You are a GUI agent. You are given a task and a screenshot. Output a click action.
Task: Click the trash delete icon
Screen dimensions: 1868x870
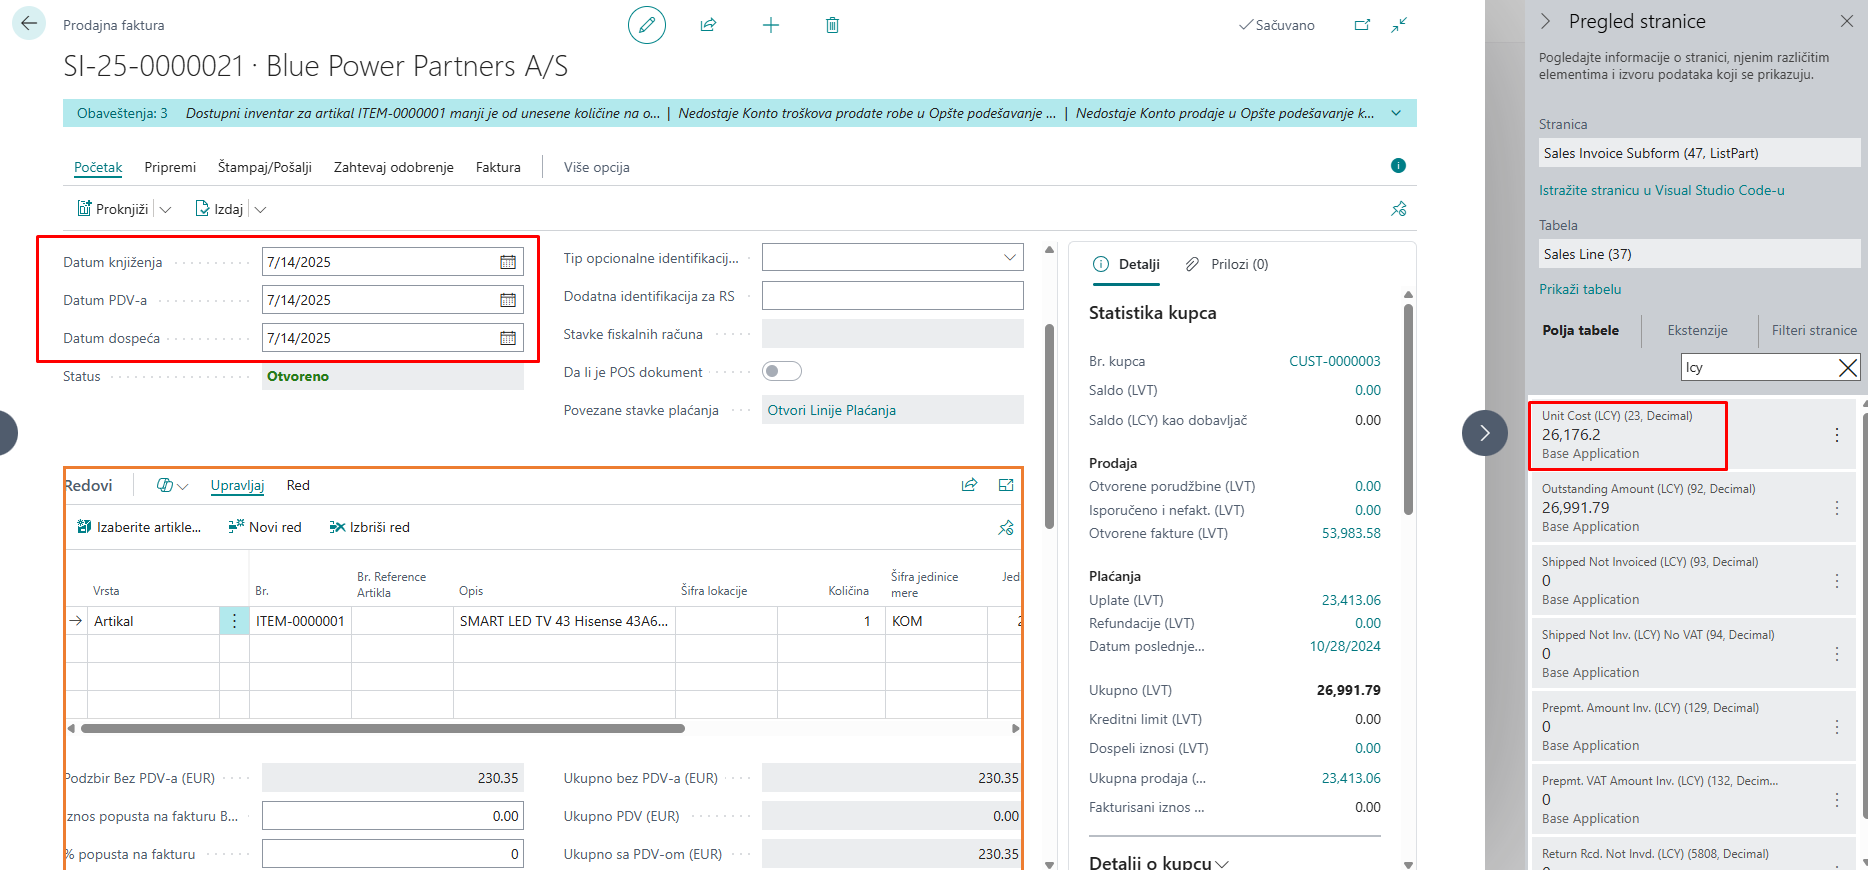click(x=832, y=25)
